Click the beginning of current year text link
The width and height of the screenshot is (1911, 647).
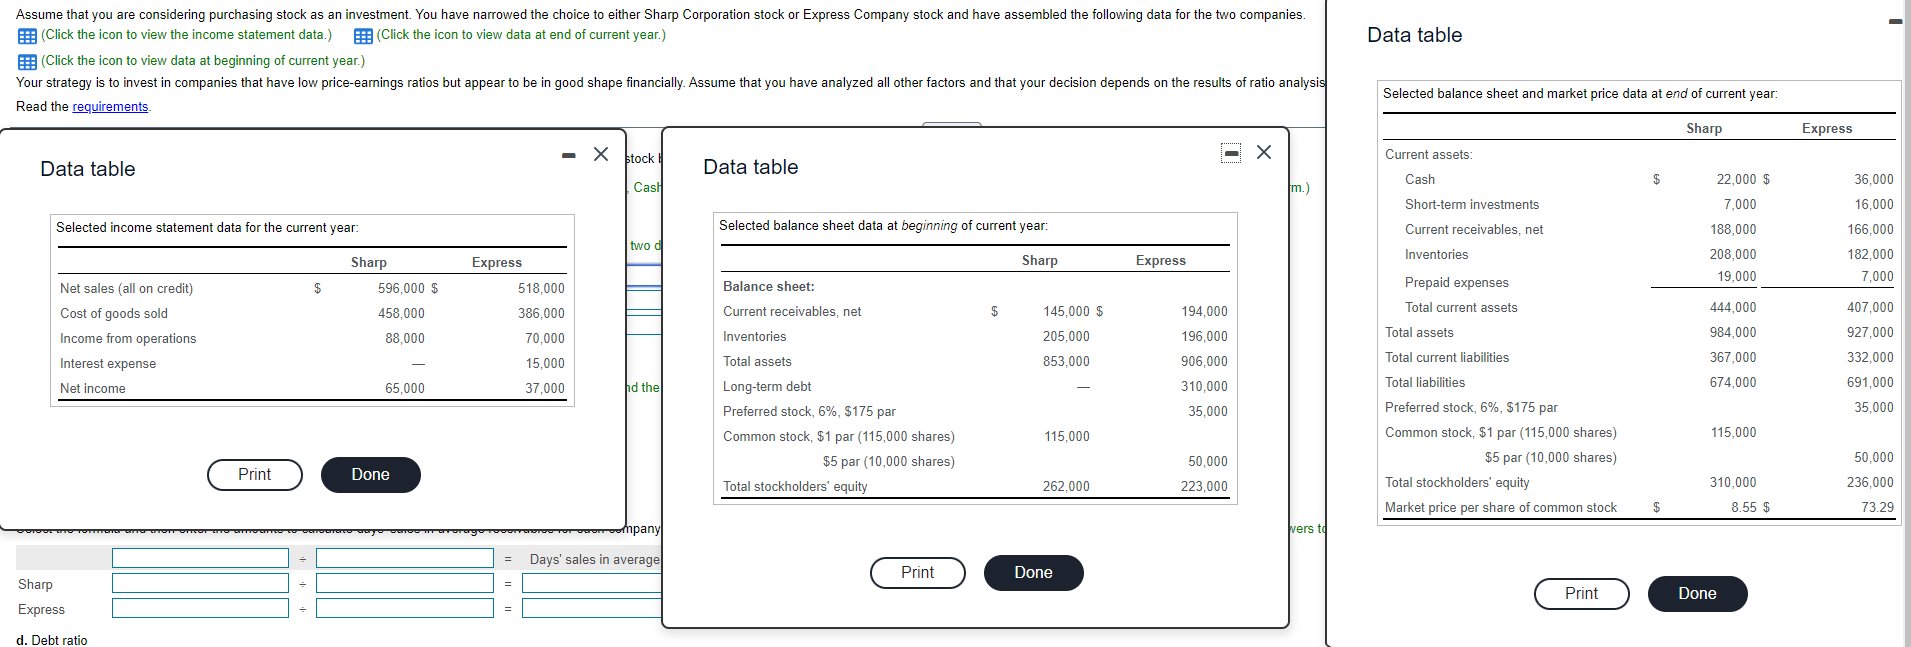pos(203,61)
